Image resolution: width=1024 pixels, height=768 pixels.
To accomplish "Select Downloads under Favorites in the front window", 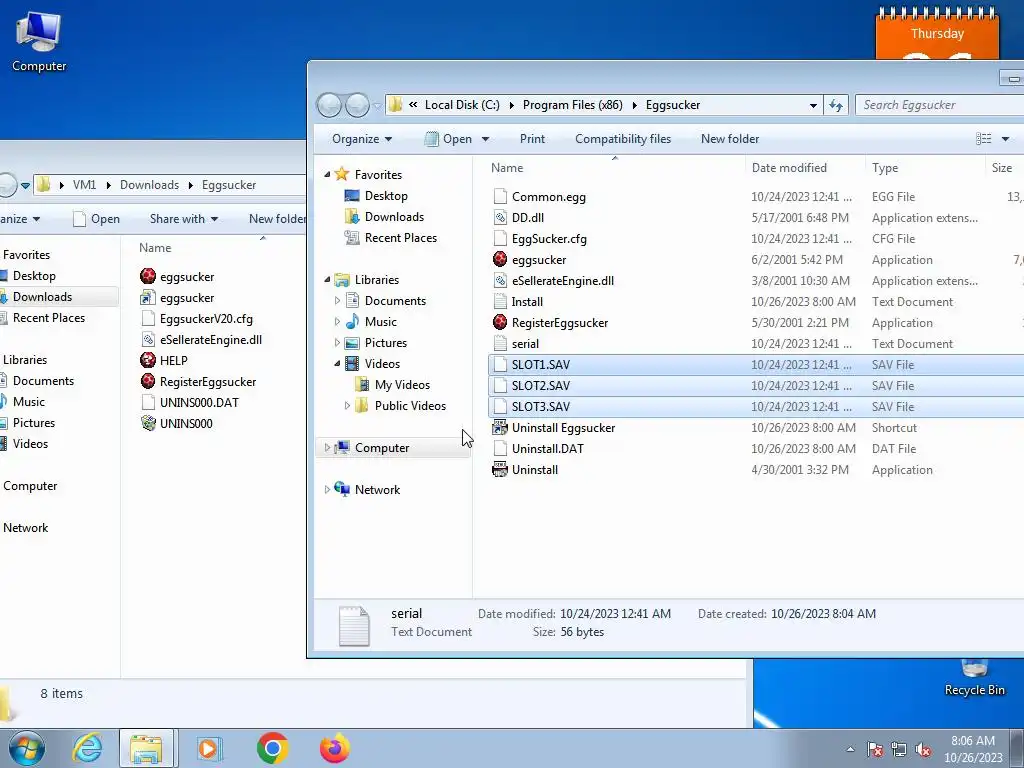I will (x=384, y=217).
